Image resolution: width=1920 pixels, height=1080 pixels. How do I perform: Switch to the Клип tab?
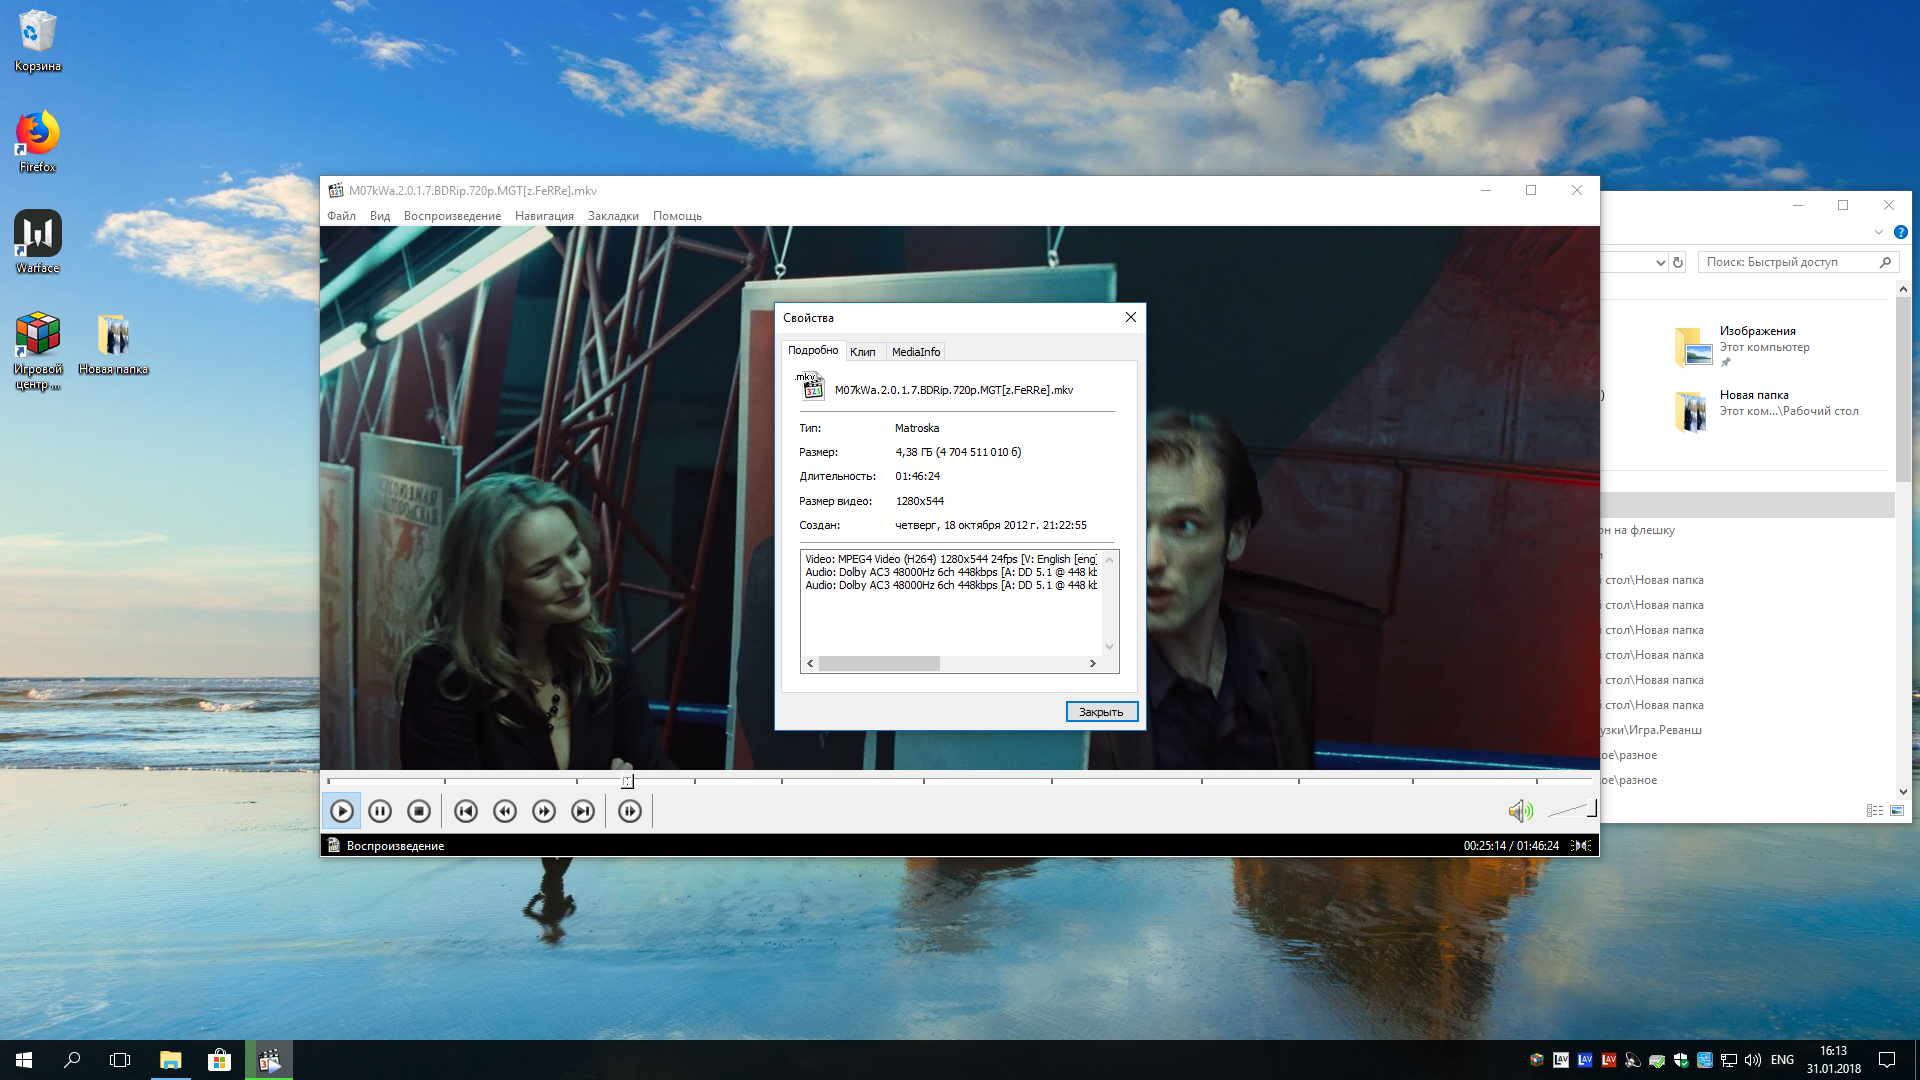pos(862,352)
